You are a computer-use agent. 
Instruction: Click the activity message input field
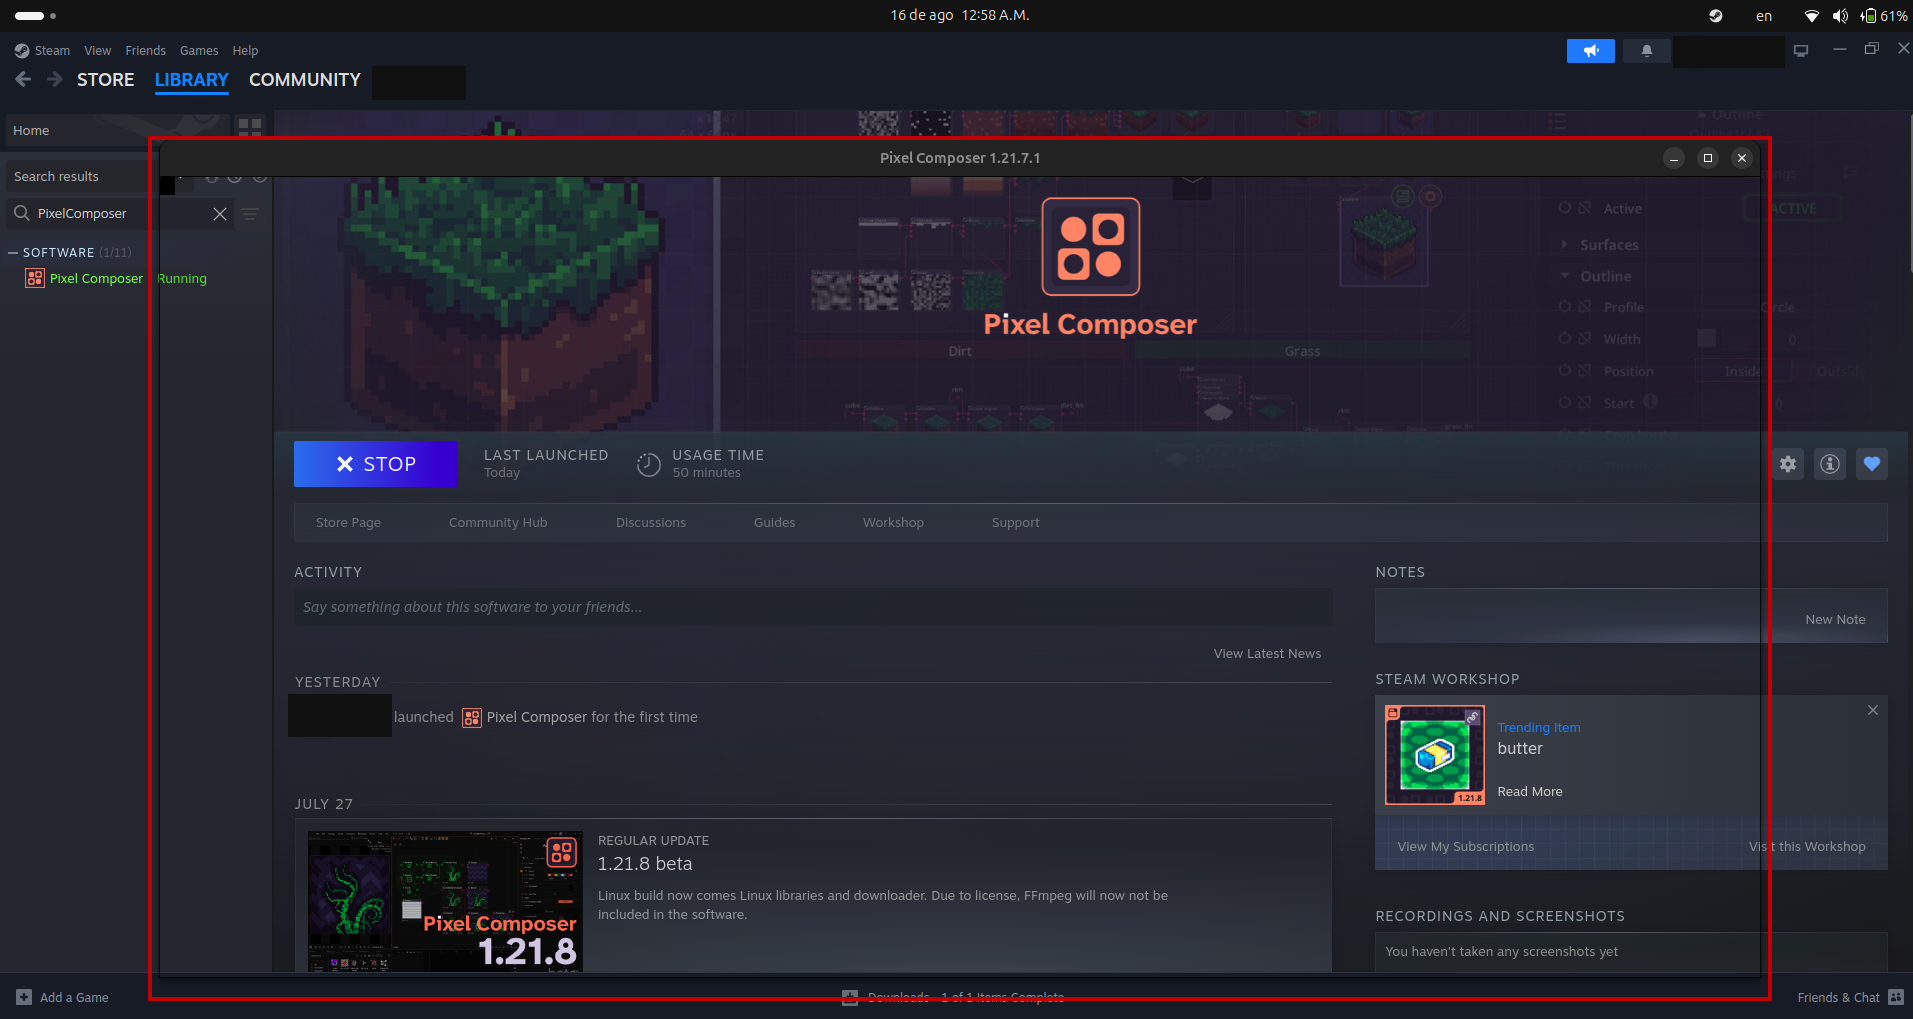[812, 607]
